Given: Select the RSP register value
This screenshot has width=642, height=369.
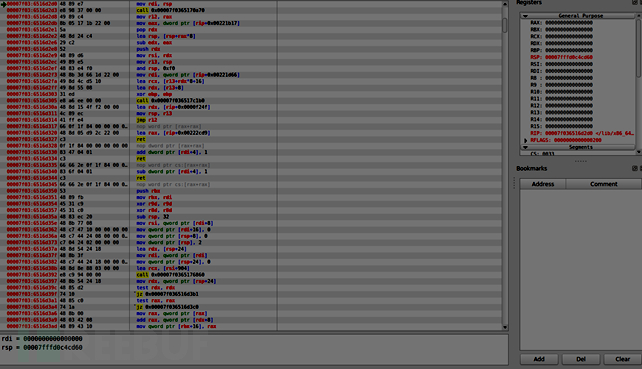Looking at the screenshot, I should [569, 57].
